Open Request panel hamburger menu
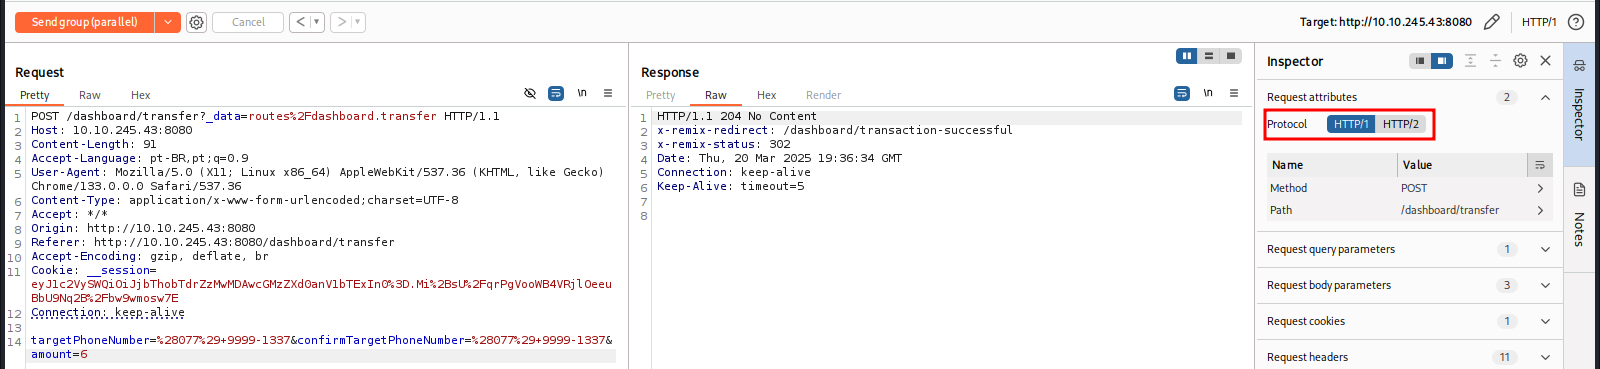 608,93
